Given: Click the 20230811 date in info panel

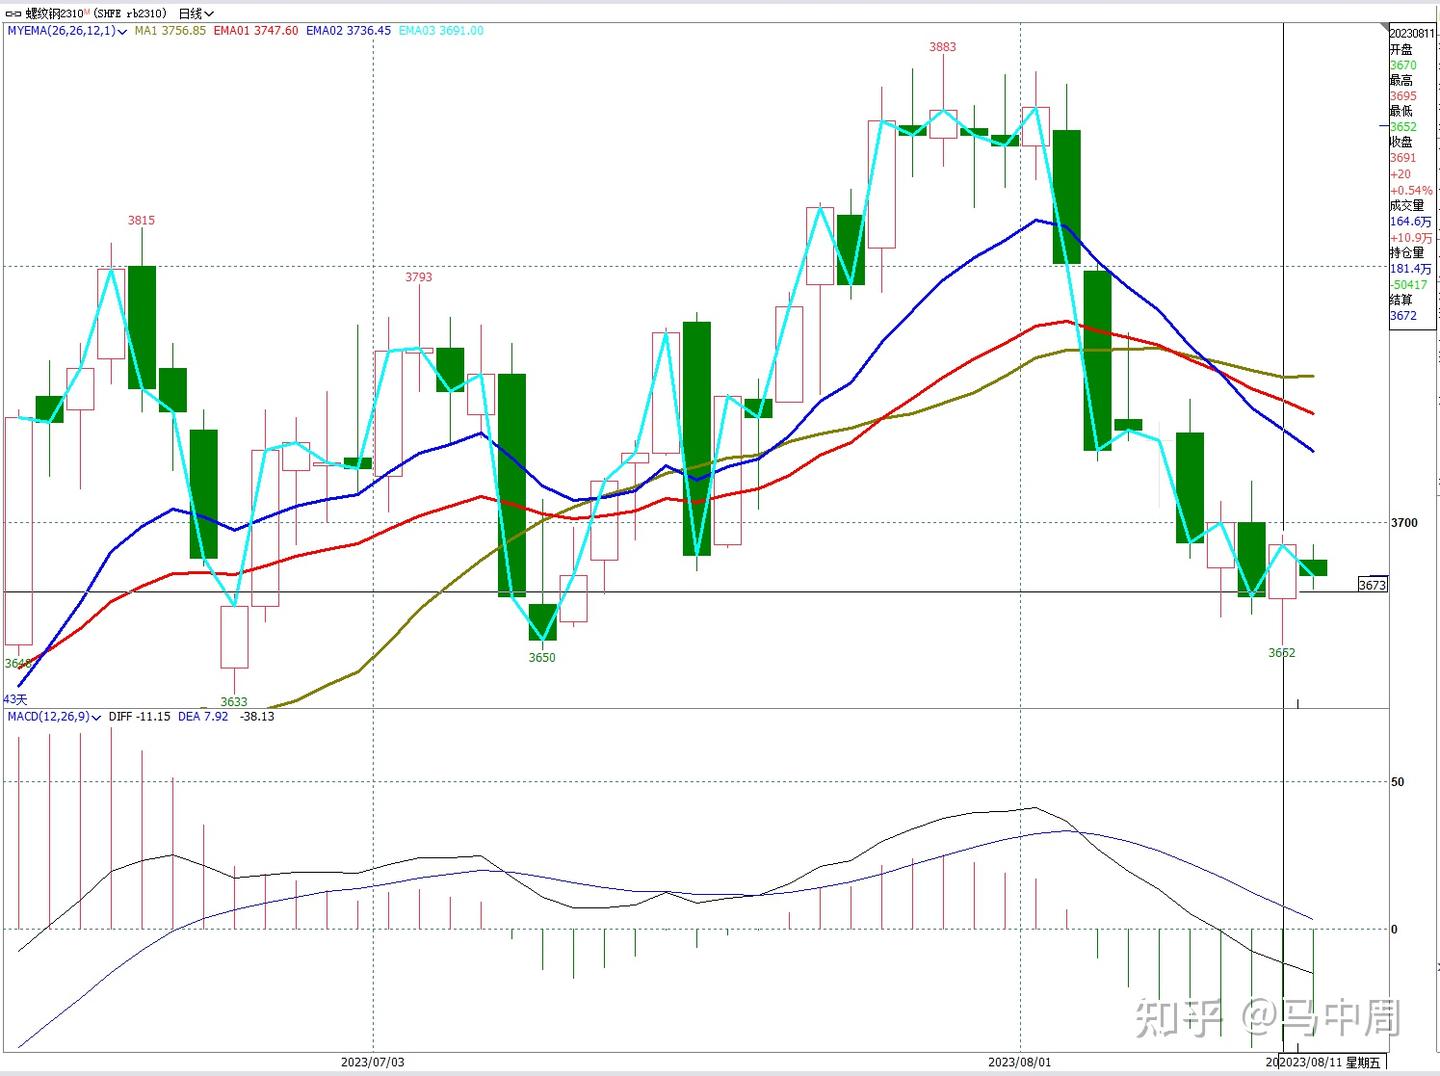Looking at the screenshot, I should tap(1412, 34).
